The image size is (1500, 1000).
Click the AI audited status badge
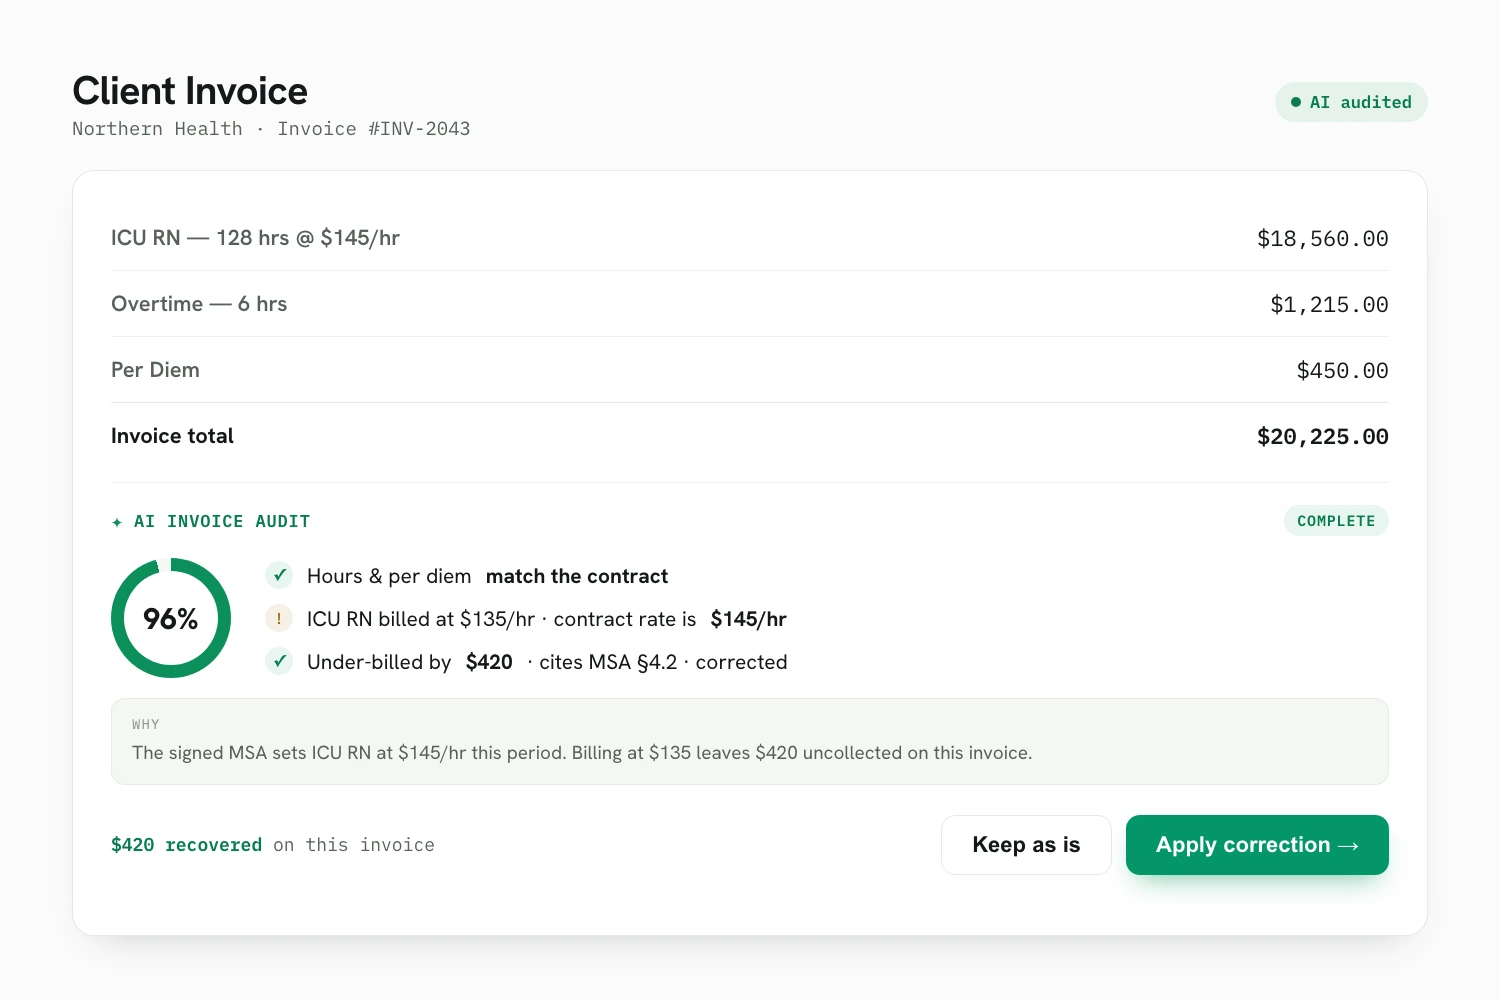(1351, 102)
